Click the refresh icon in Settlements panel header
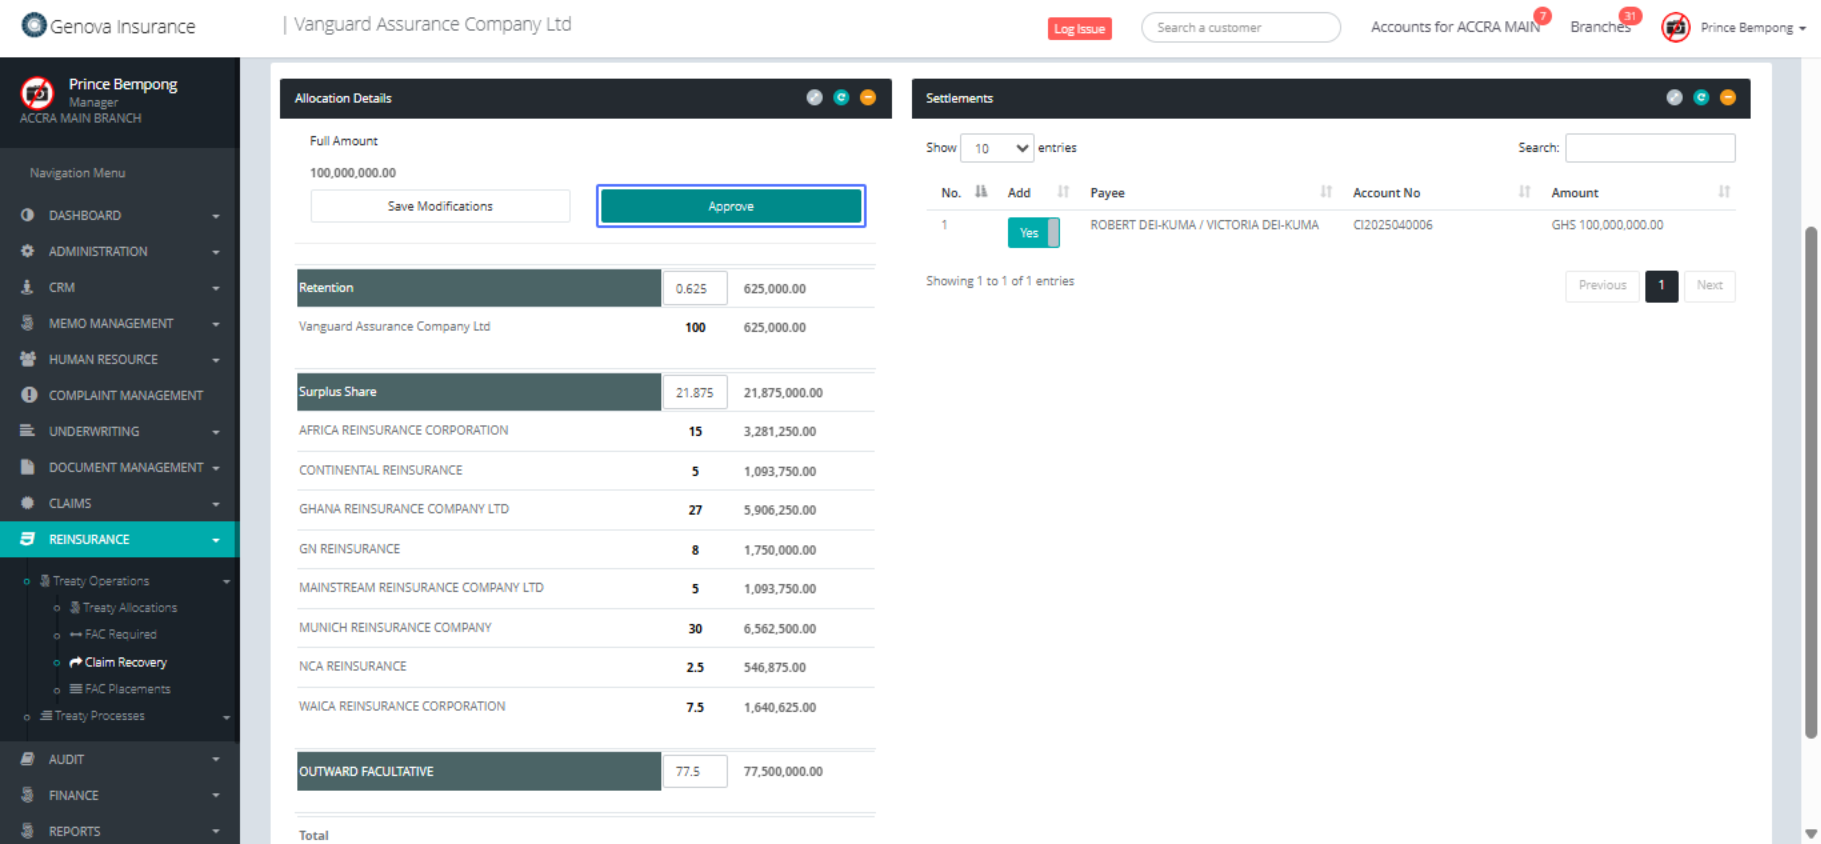Image resolution: width=1821 pixels, height=844 pixels. 1701,98
